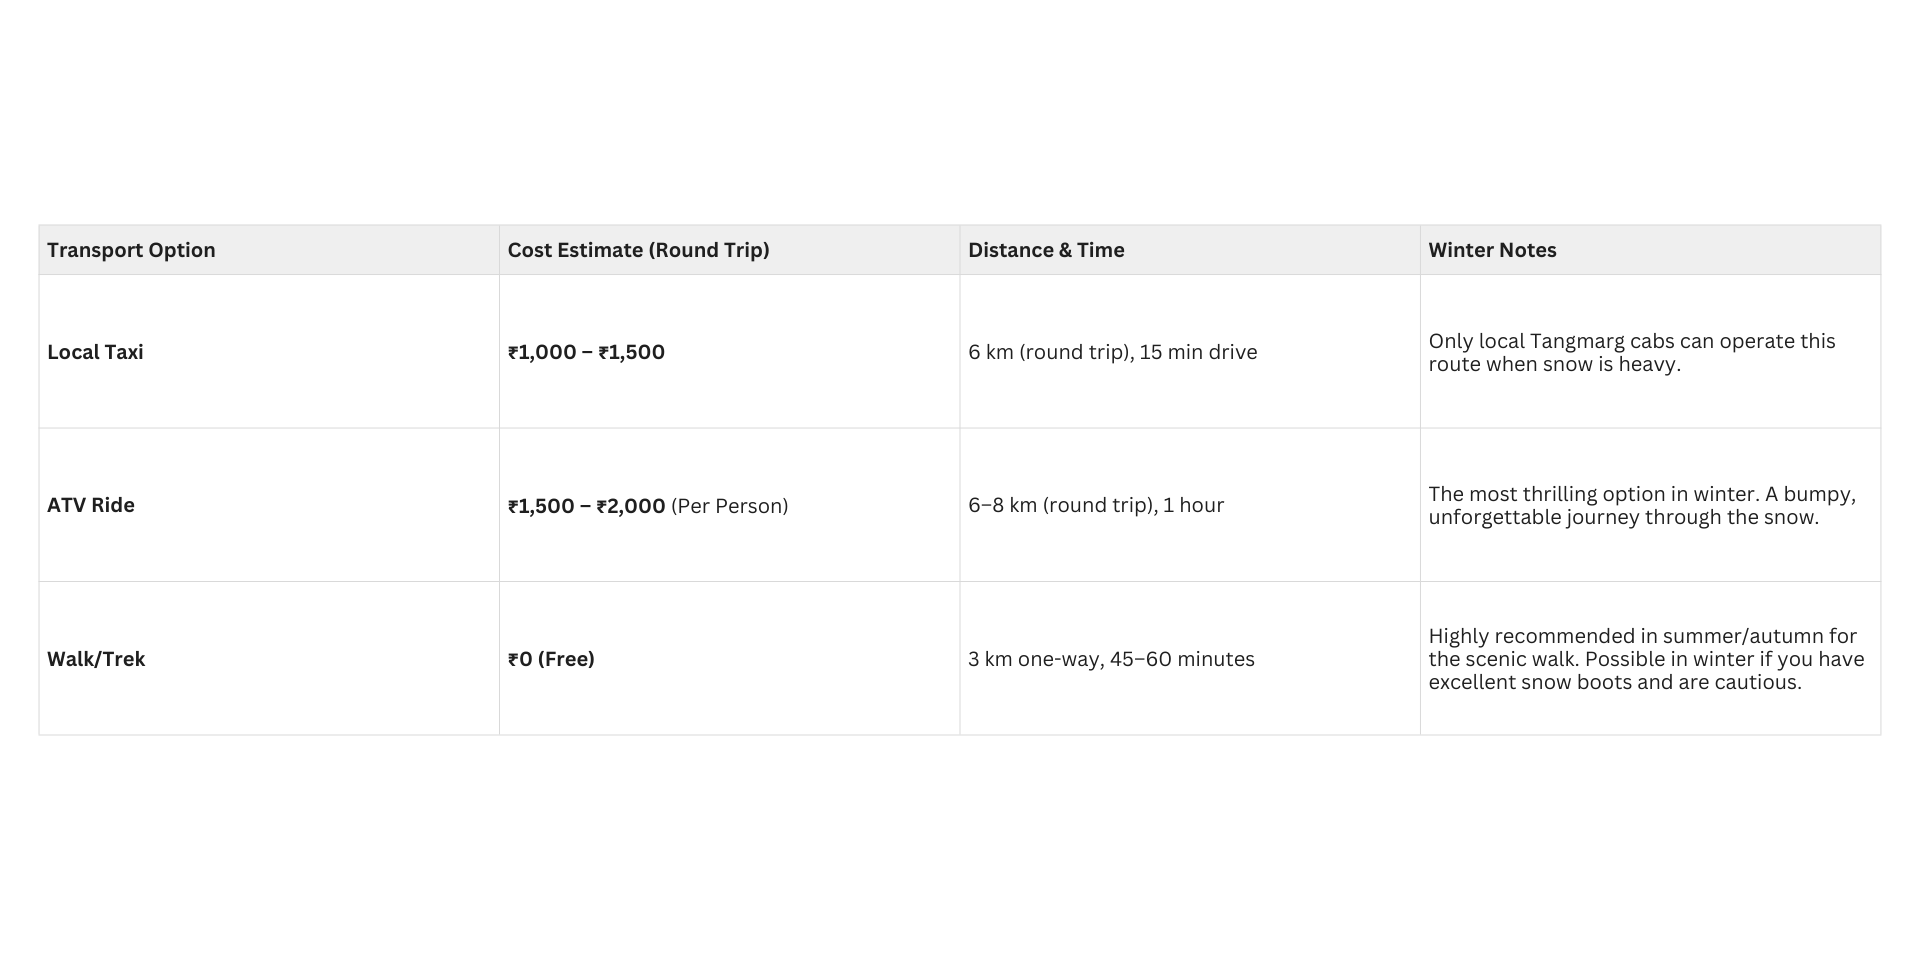Click the ₹1,500 – ₹2,000 price text

coord(586,506)
